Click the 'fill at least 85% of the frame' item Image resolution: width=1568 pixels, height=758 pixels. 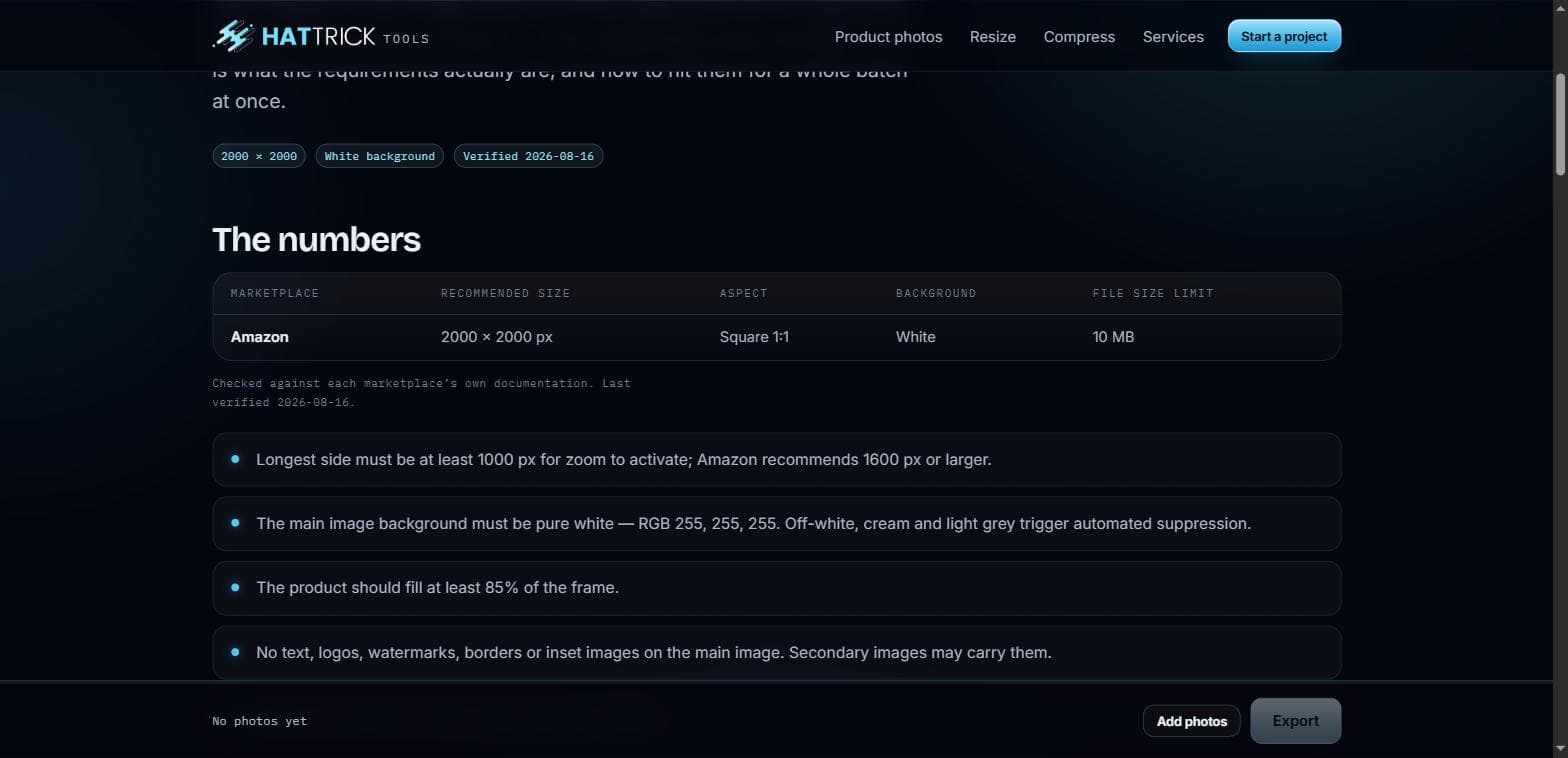pos(776,588)
